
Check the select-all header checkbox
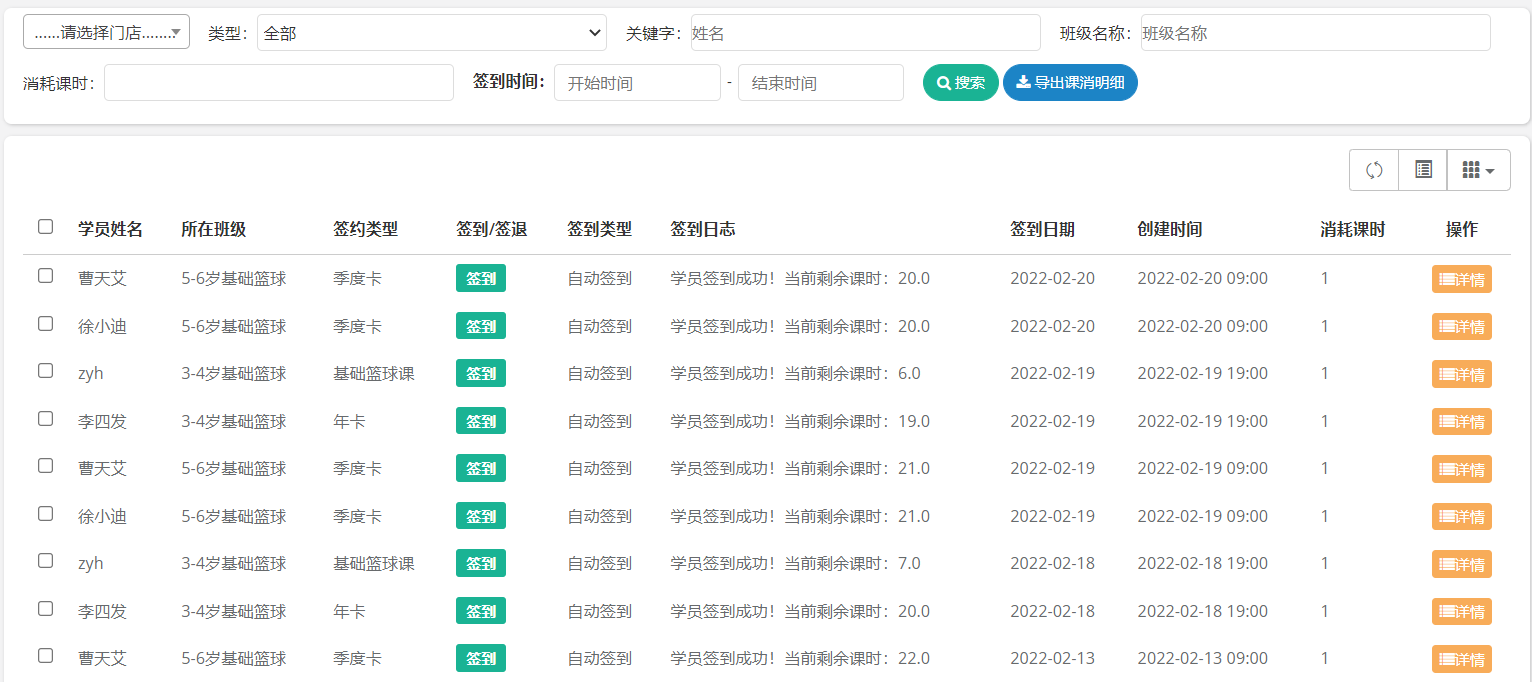pyautogui.click(x=45, y=227)
